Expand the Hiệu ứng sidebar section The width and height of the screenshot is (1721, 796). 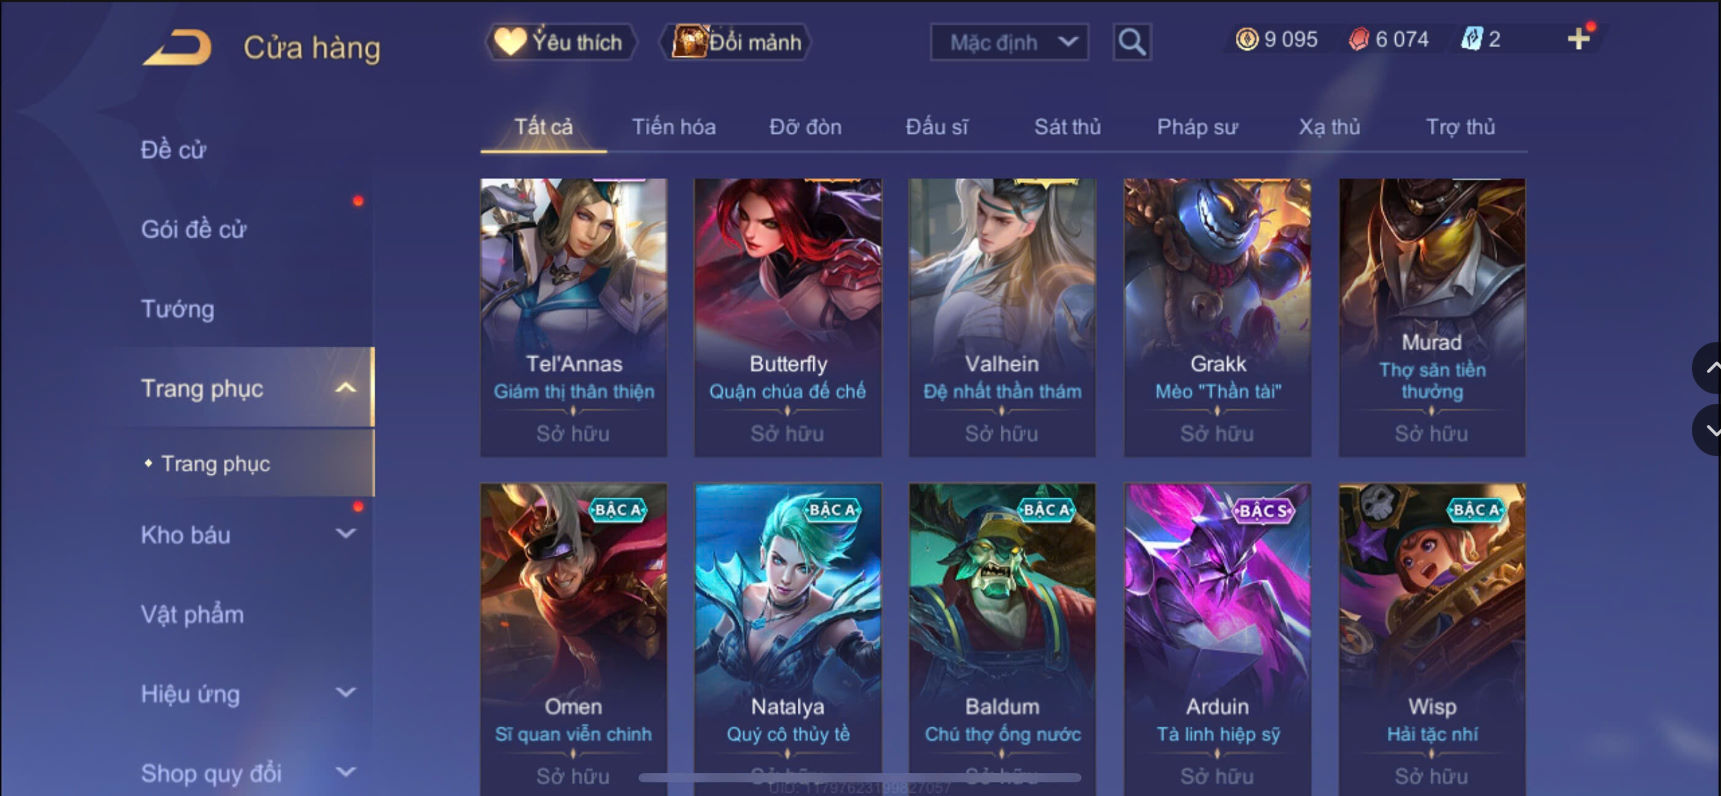click(346, 693)
